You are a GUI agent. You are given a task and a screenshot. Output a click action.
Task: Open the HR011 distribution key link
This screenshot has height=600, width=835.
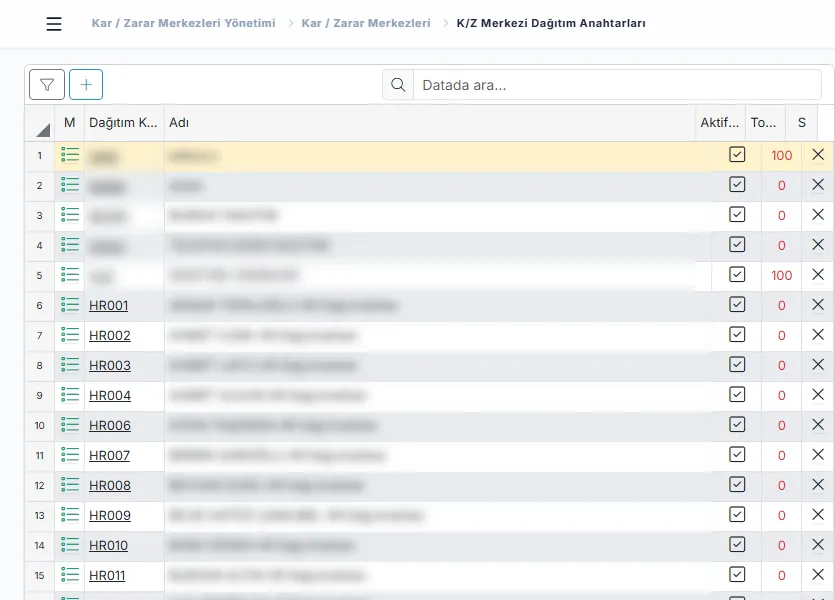[x=107, y=576]
